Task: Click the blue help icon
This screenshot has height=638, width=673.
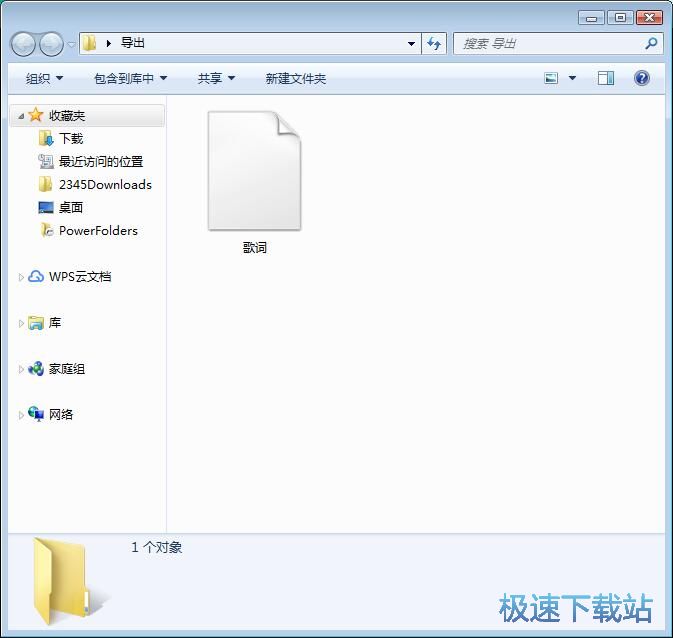Action: tap(642, 78)
